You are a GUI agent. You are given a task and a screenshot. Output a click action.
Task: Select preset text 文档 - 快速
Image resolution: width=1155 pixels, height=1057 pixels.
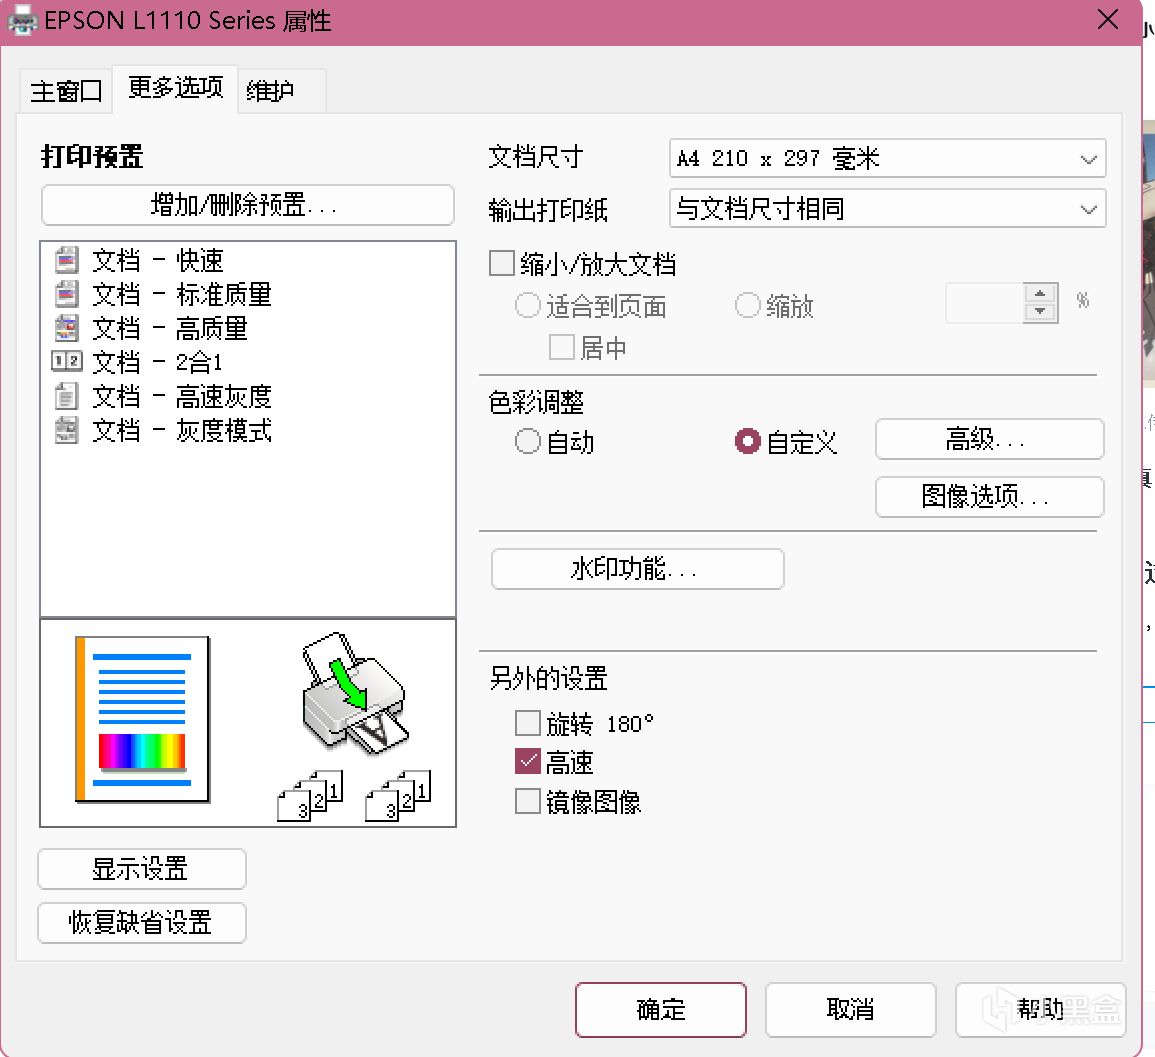pyautogui.click(x=158, y=260)
